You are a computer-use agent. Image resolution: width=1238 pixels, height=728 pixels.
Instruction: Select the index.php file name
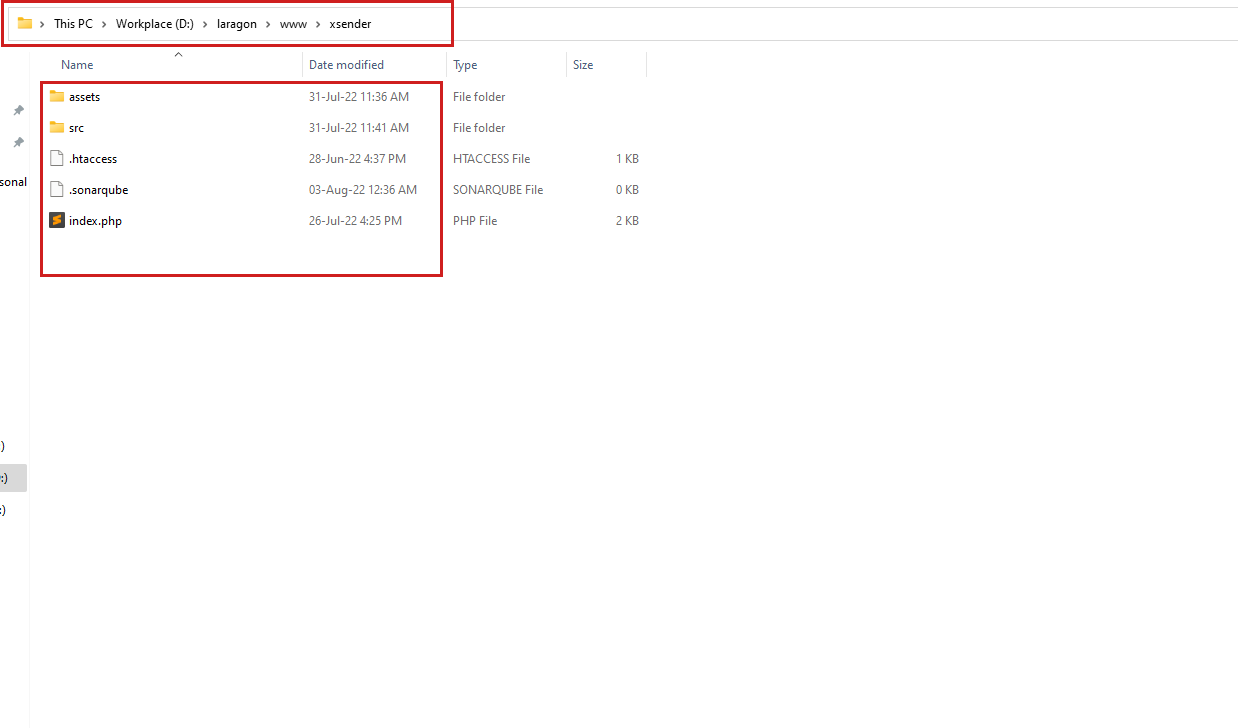pos(96,221)
